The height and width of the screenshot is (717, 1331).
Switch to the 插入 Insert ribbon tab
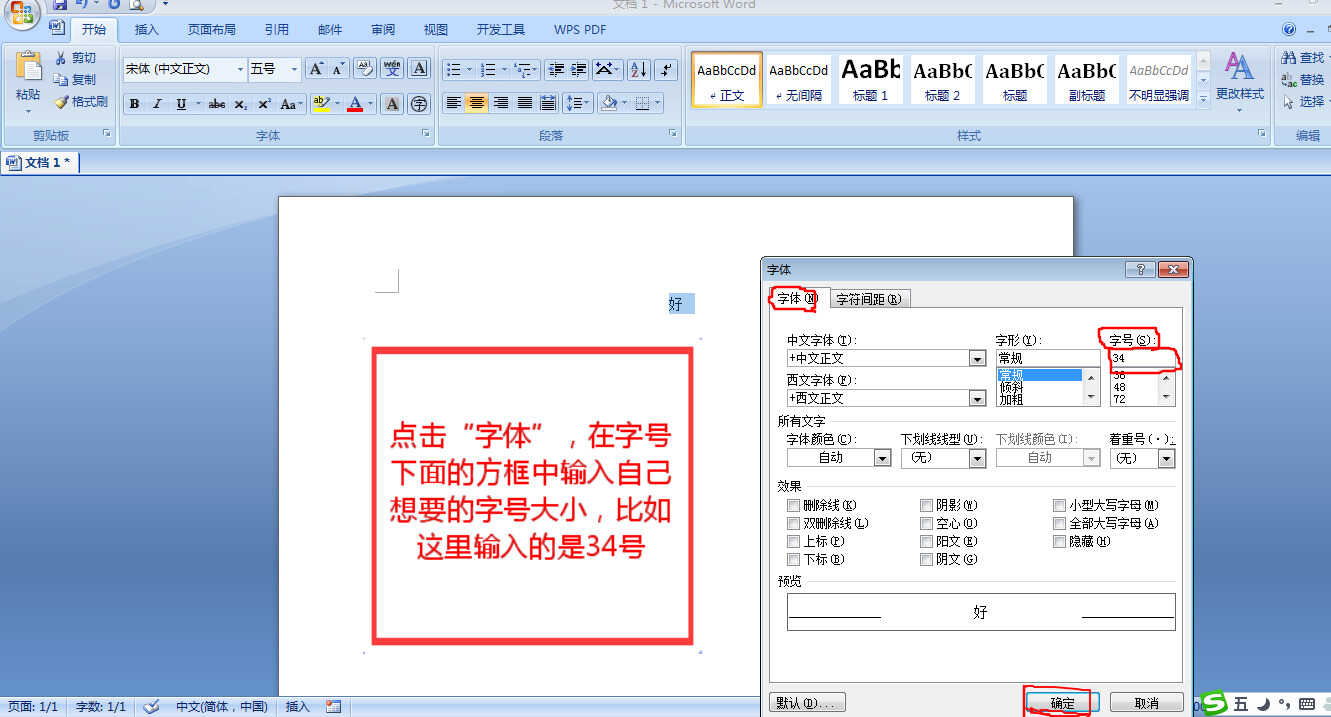click(147, 30)
